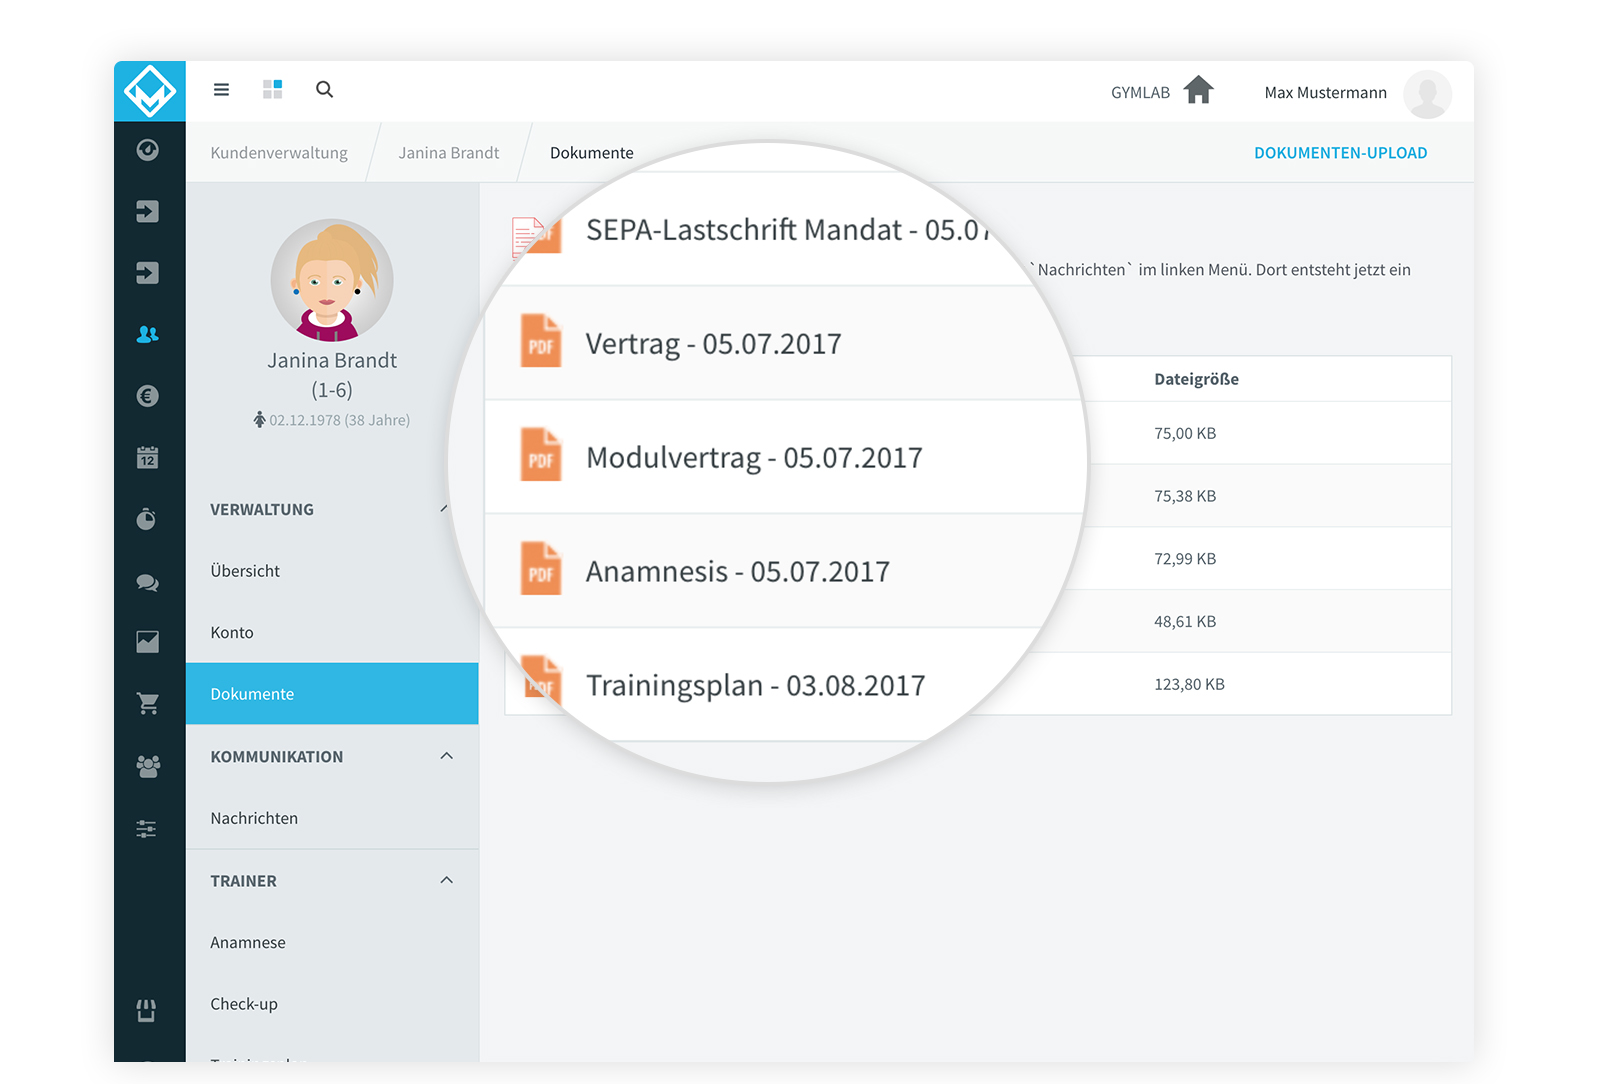Open SEPA-Lastschrift Mandat document

point(788,230)
